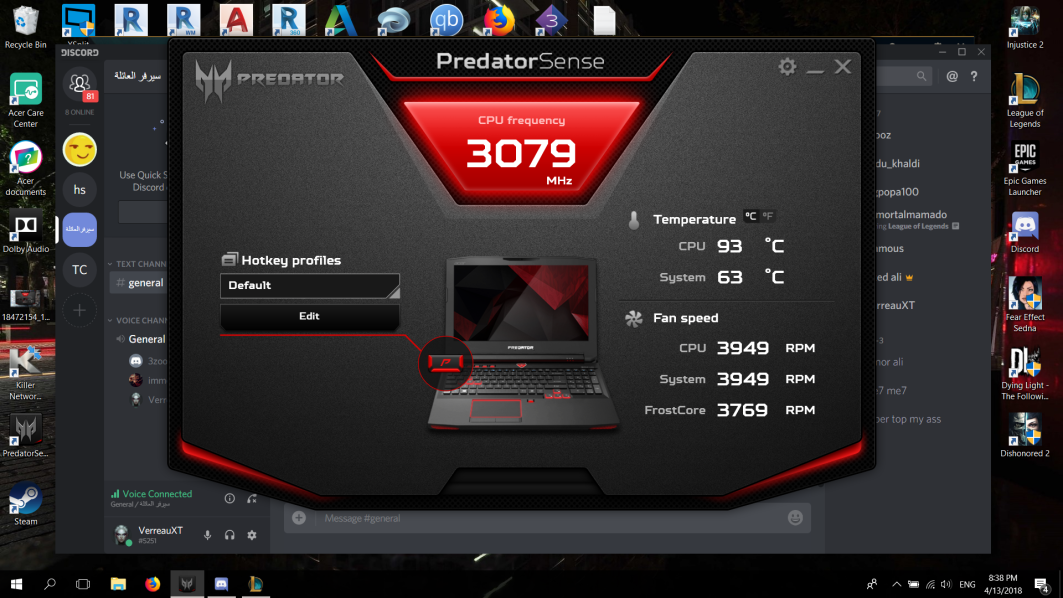Click the Voice Connected status text
Viewport: 1063px width, 598px height.
click(x=157, y=494)
